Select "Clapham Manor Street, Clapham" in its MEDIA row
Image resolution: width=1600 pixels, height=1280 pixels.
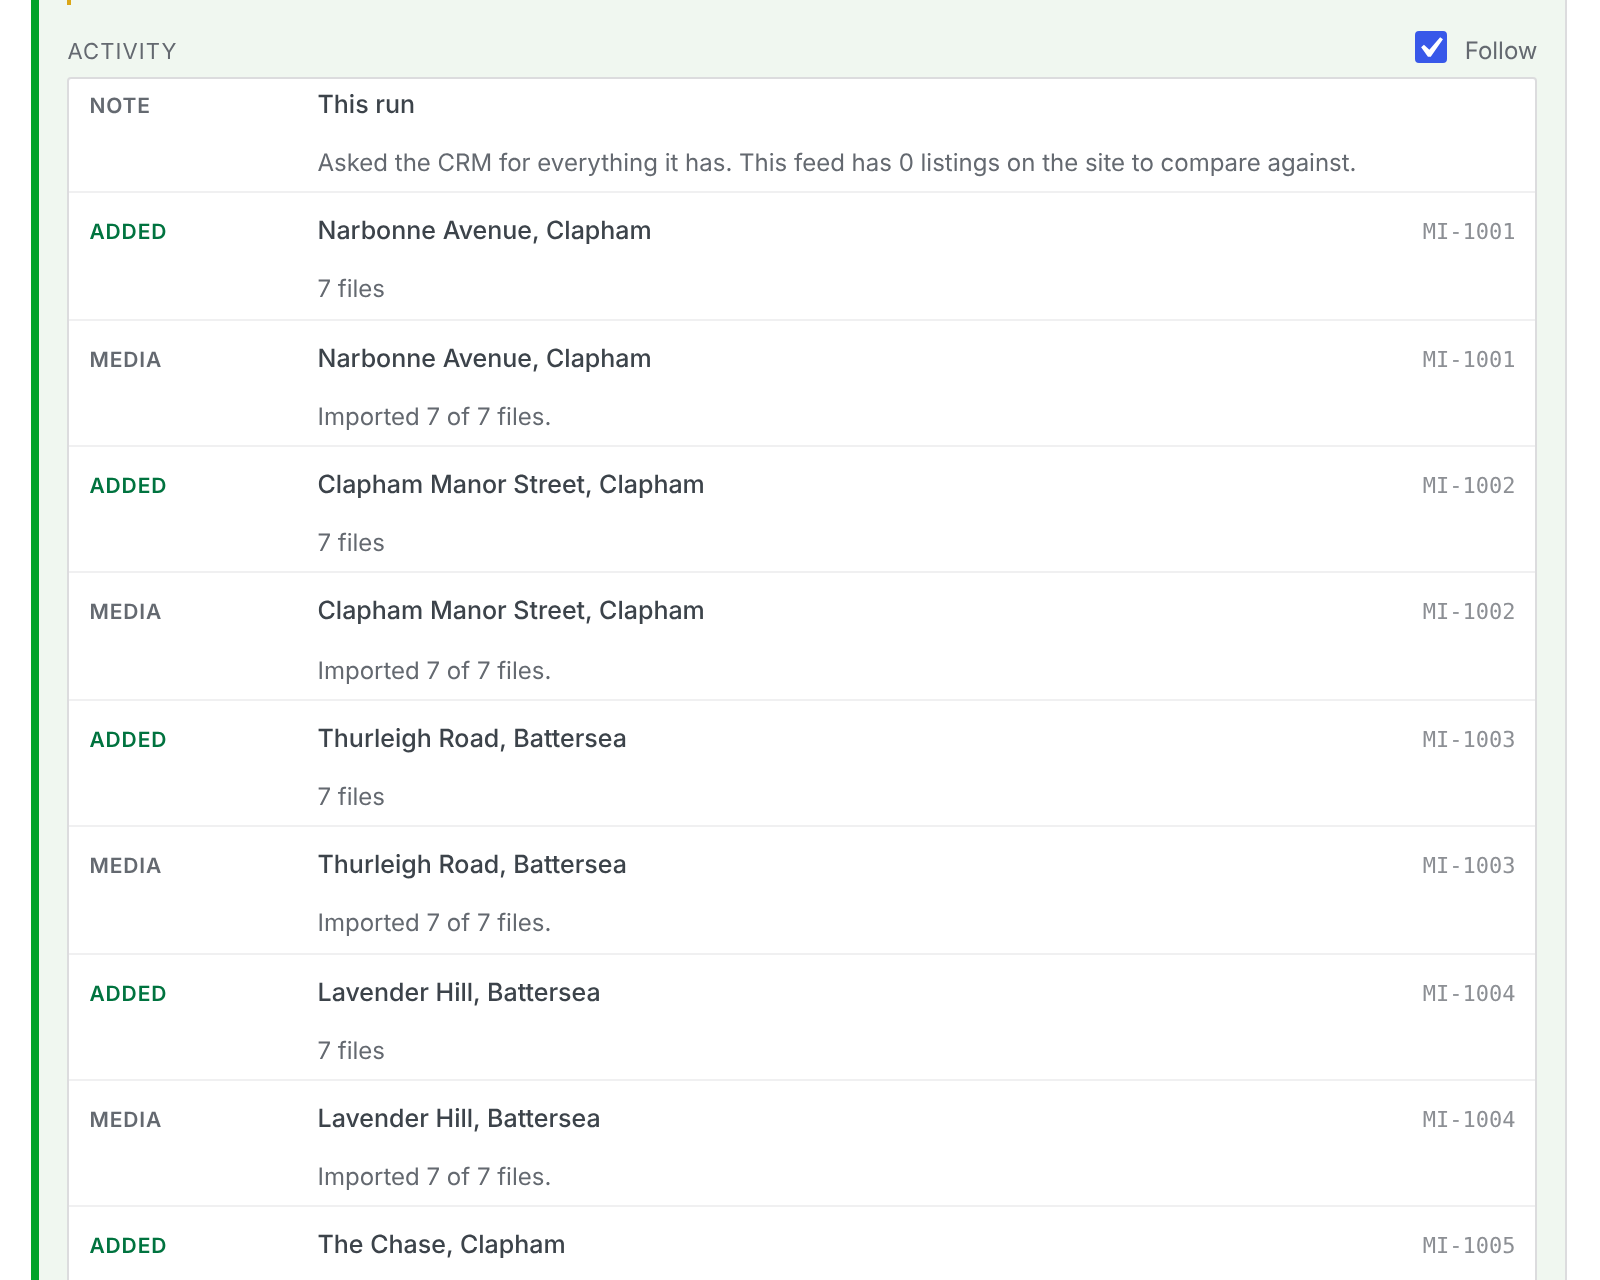[x=511, y=611]
